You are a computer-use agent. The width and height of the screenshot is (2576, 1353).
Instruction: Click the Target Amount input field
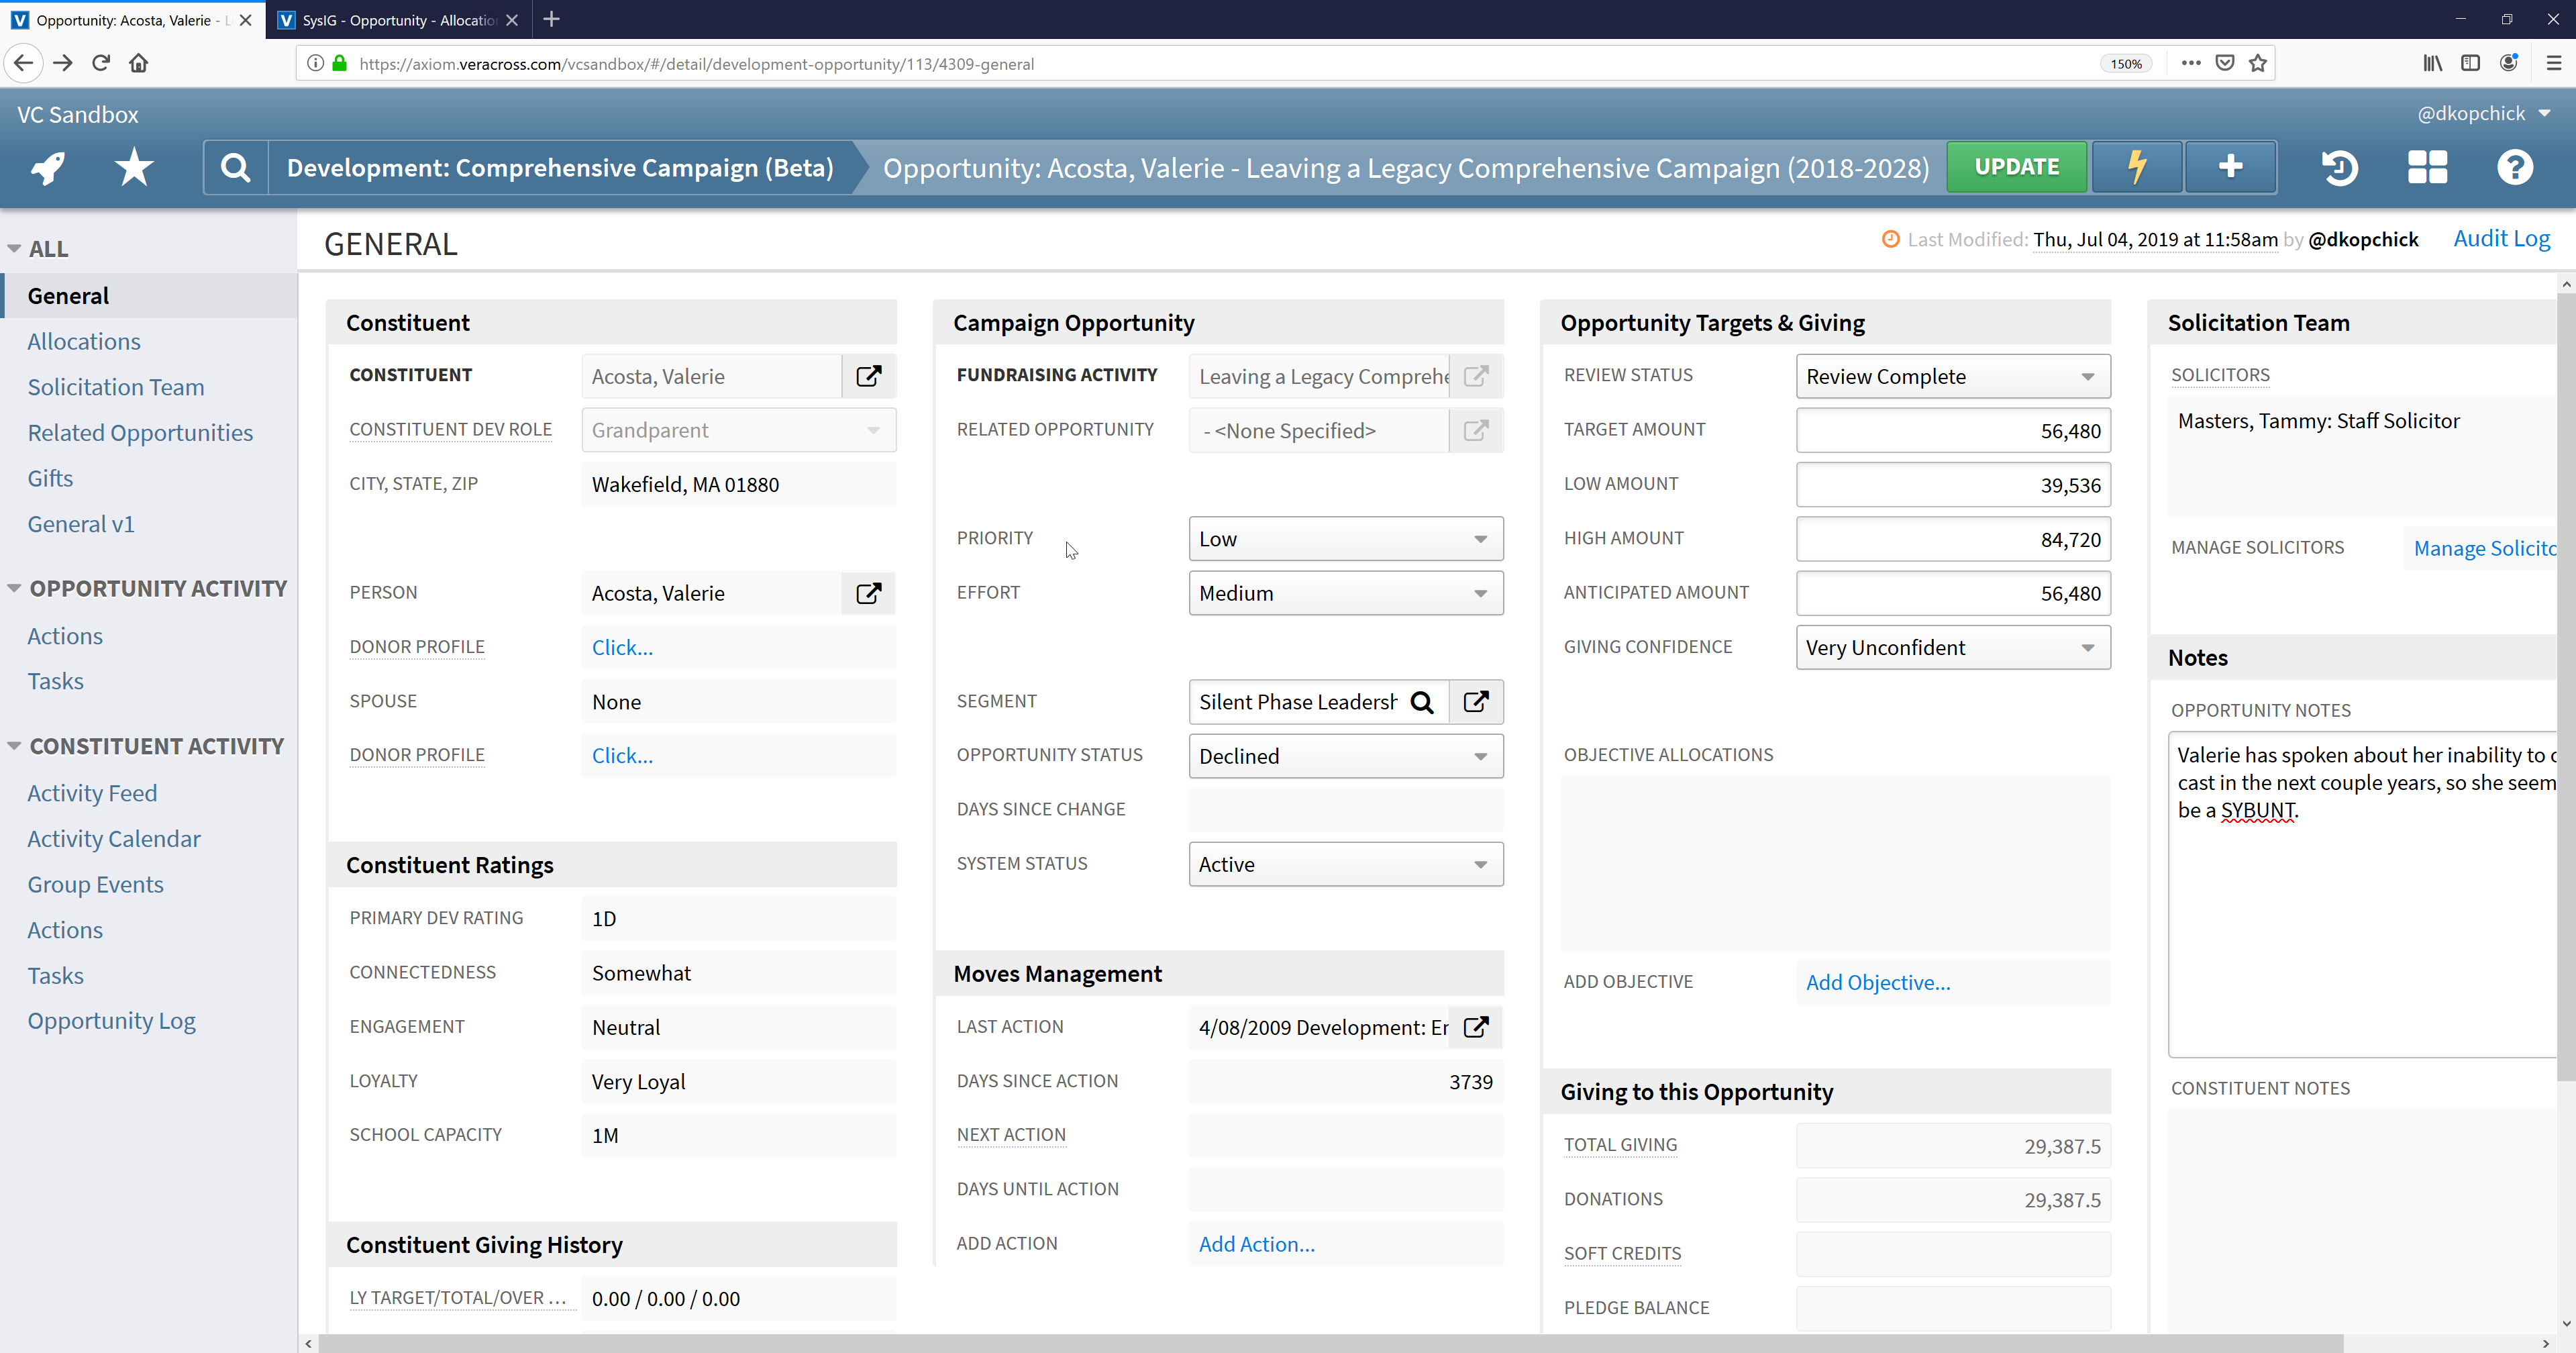1952,431
